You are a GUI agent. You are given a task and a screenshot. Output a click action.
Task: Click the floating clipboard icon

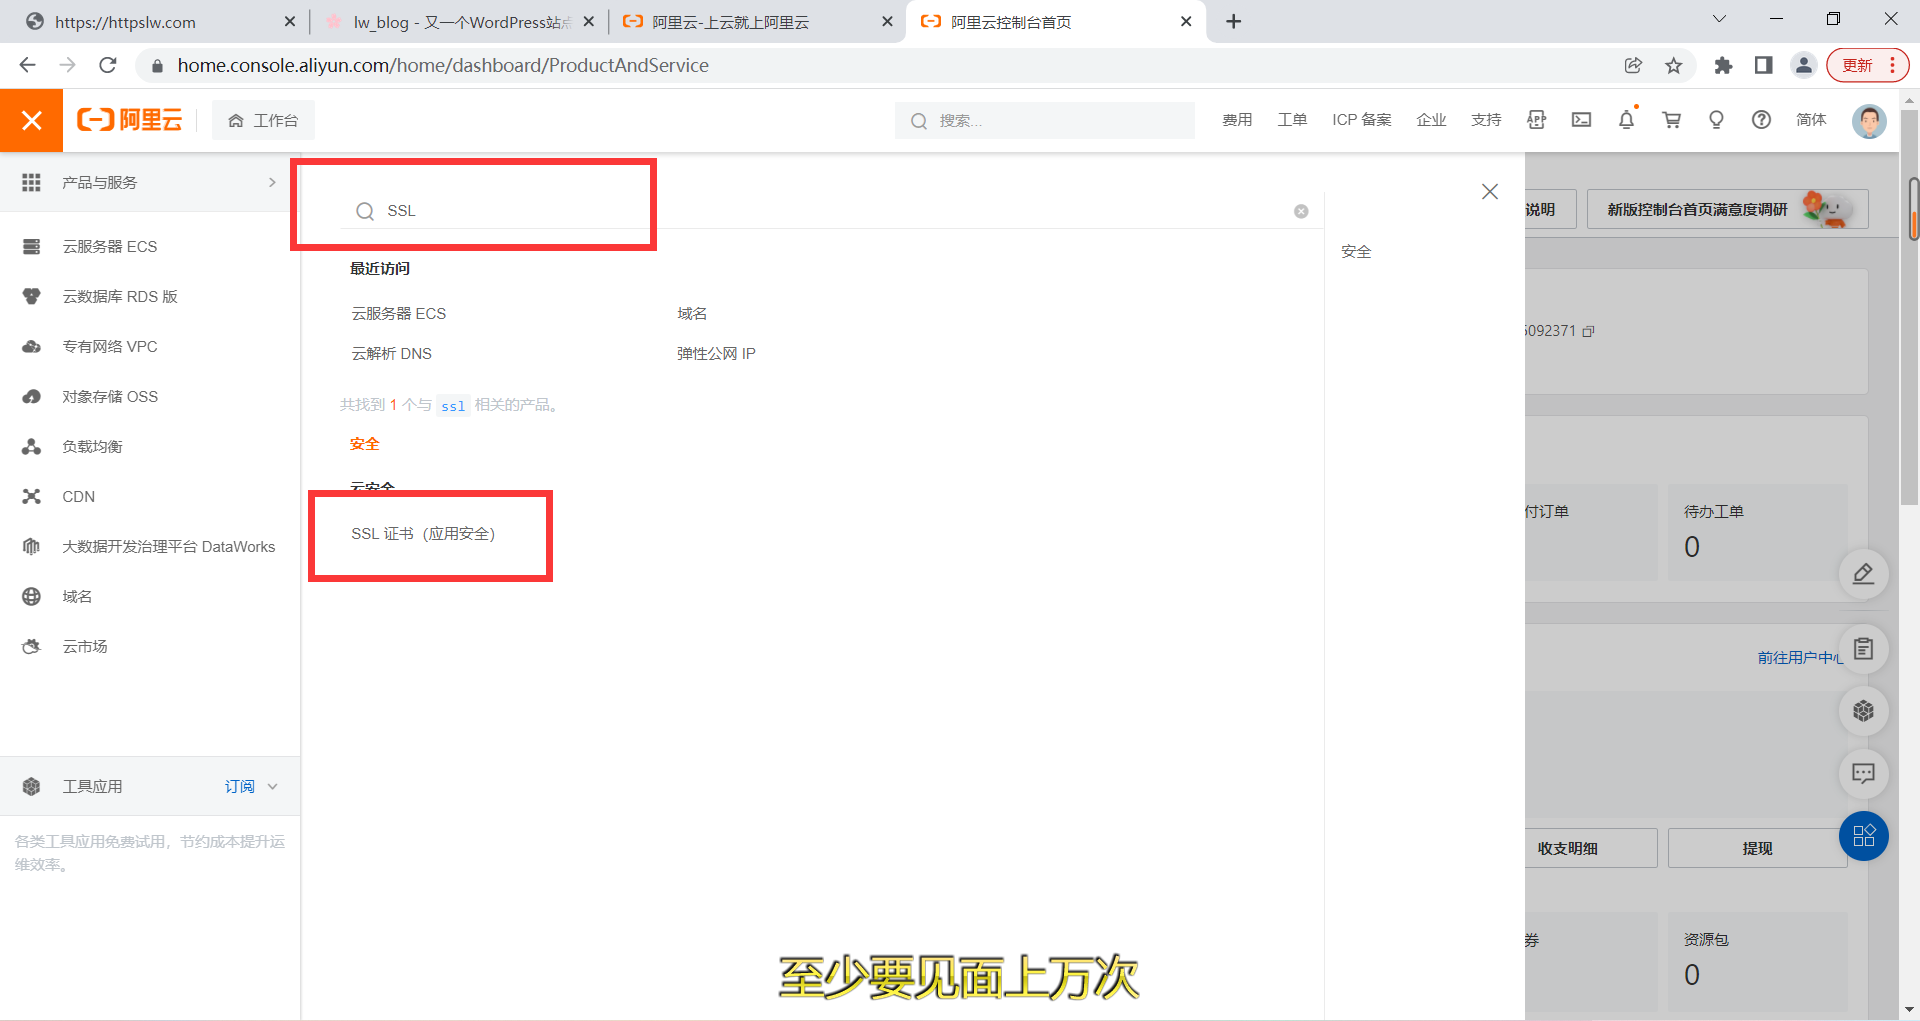pyautogui.click(x=1864, y=649)
